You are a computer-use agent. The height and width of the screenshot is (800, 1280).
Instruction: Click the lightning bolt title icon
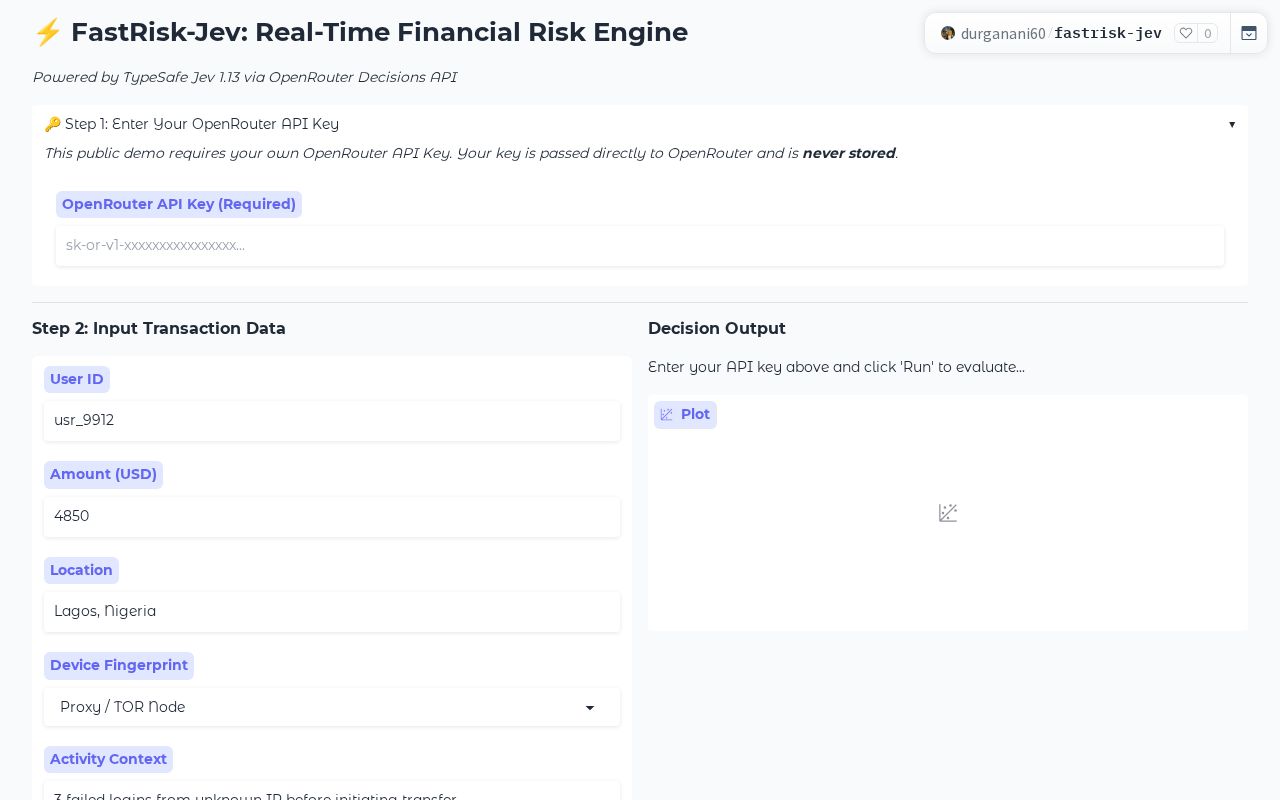(47, 33)
